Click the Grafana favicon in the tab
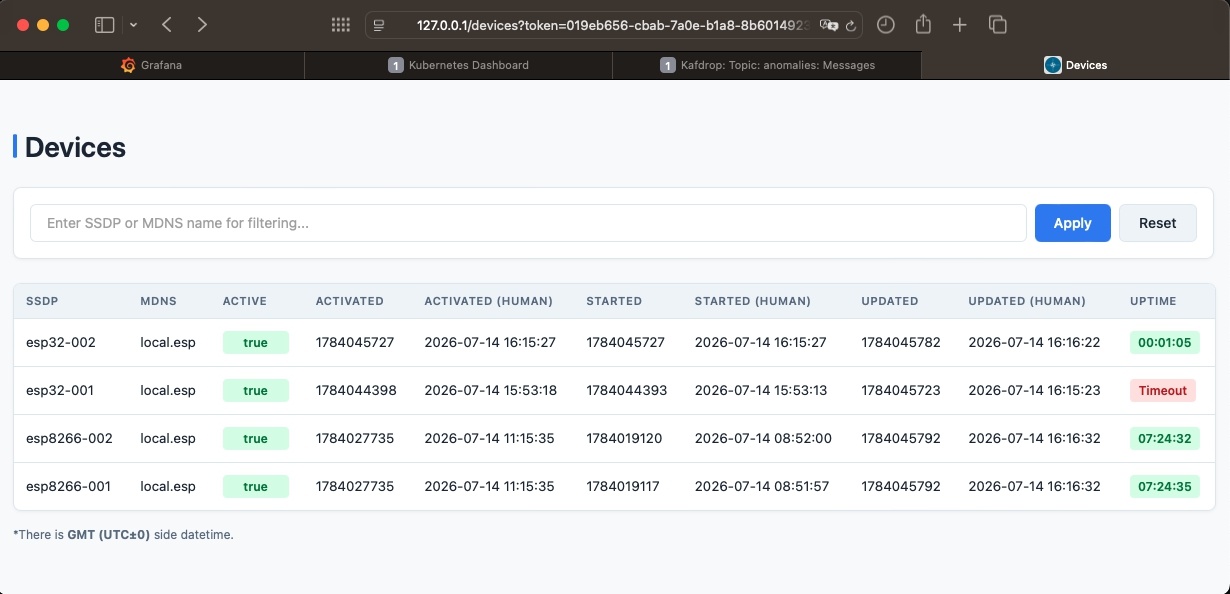 (x=128, y=65)
